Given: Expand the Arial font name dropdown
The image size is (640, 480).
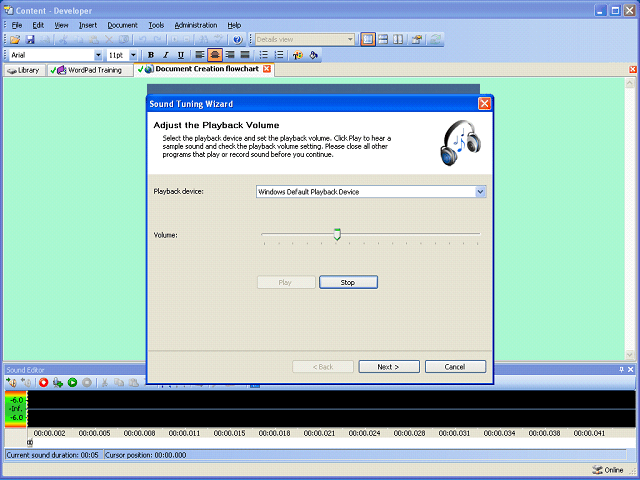Looking at the screenshot, I should click(98, 55).
